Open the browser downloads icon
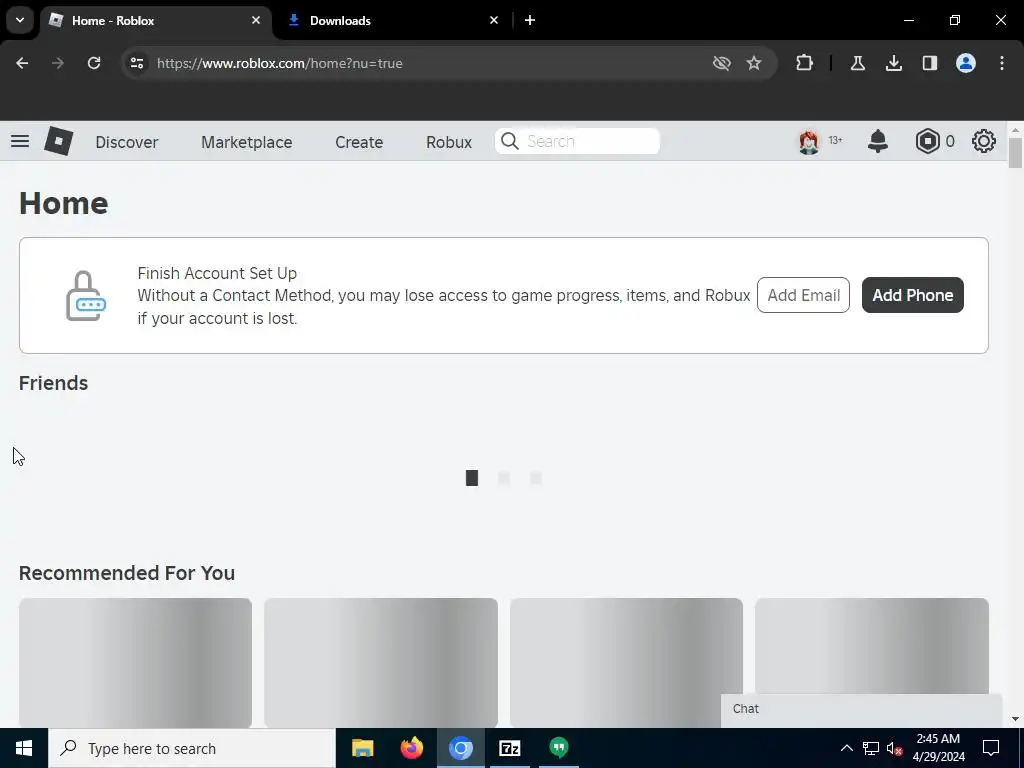The width and height of the screenshot is (1024, 768). tap(893, 63)
